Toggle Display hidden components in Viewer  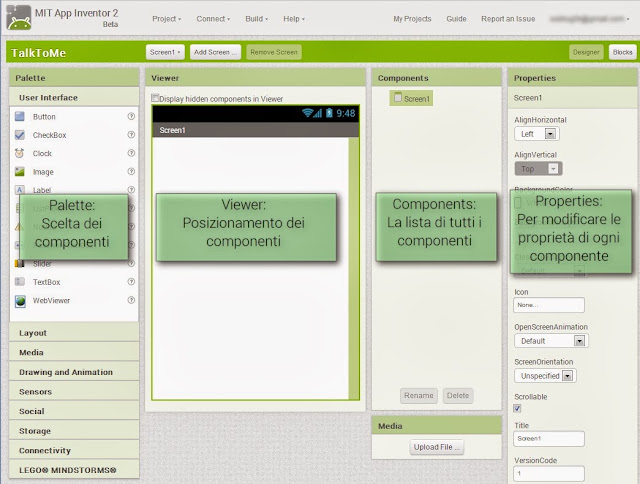pos(155,98)
